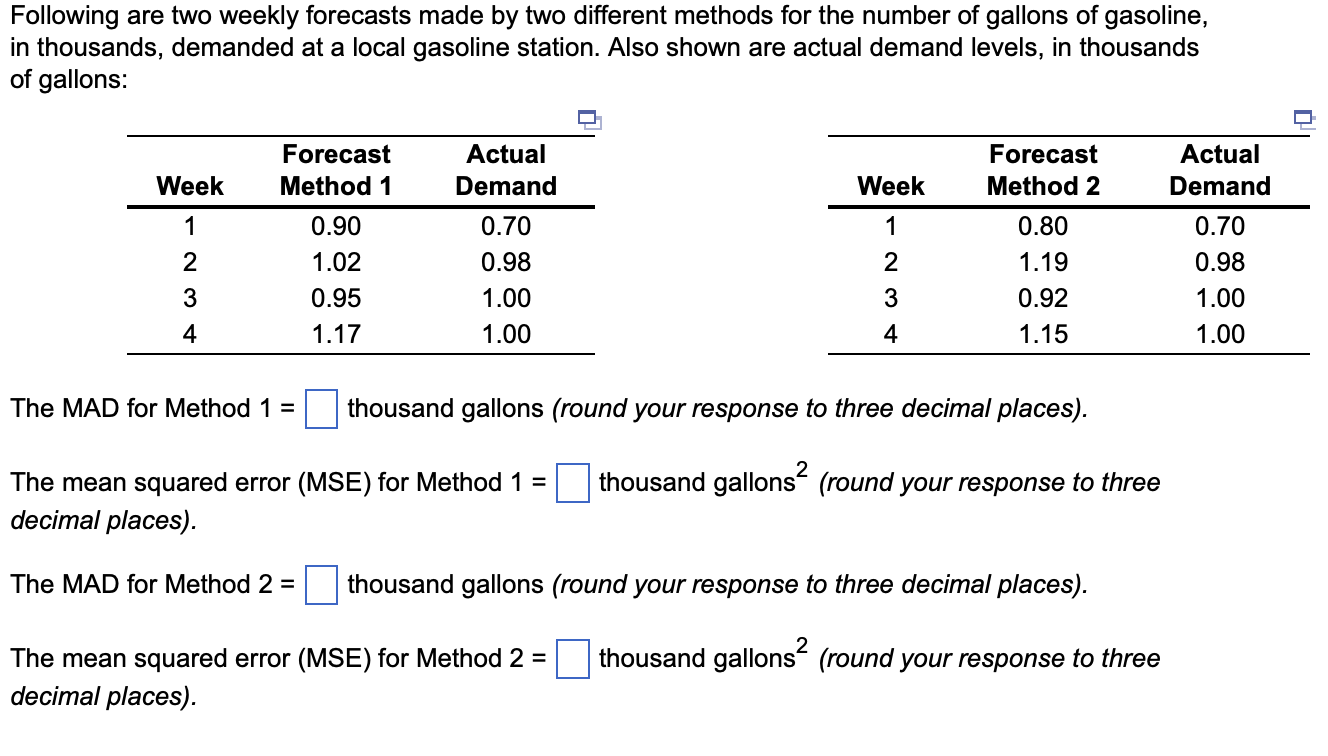This screenshot has height=756, width=1328.
Task: Click the Actual Demand header in right table
Action: pos(1220,170)
